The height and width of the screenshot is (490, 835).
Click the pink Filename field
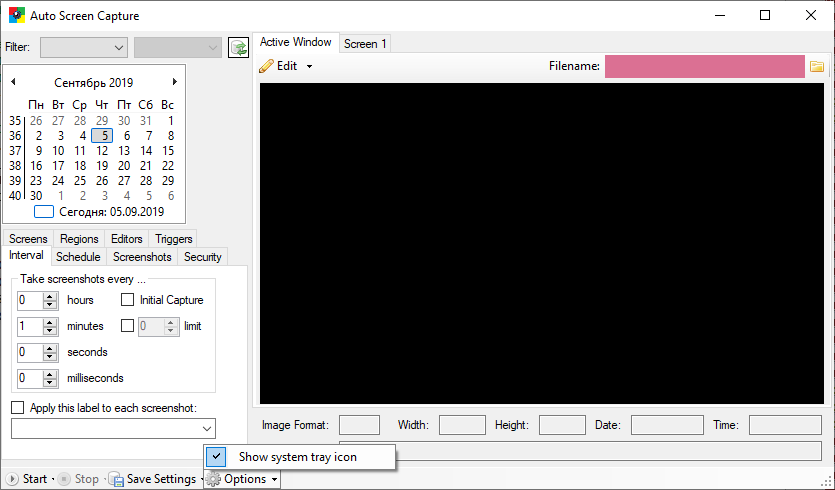point(705,67)
